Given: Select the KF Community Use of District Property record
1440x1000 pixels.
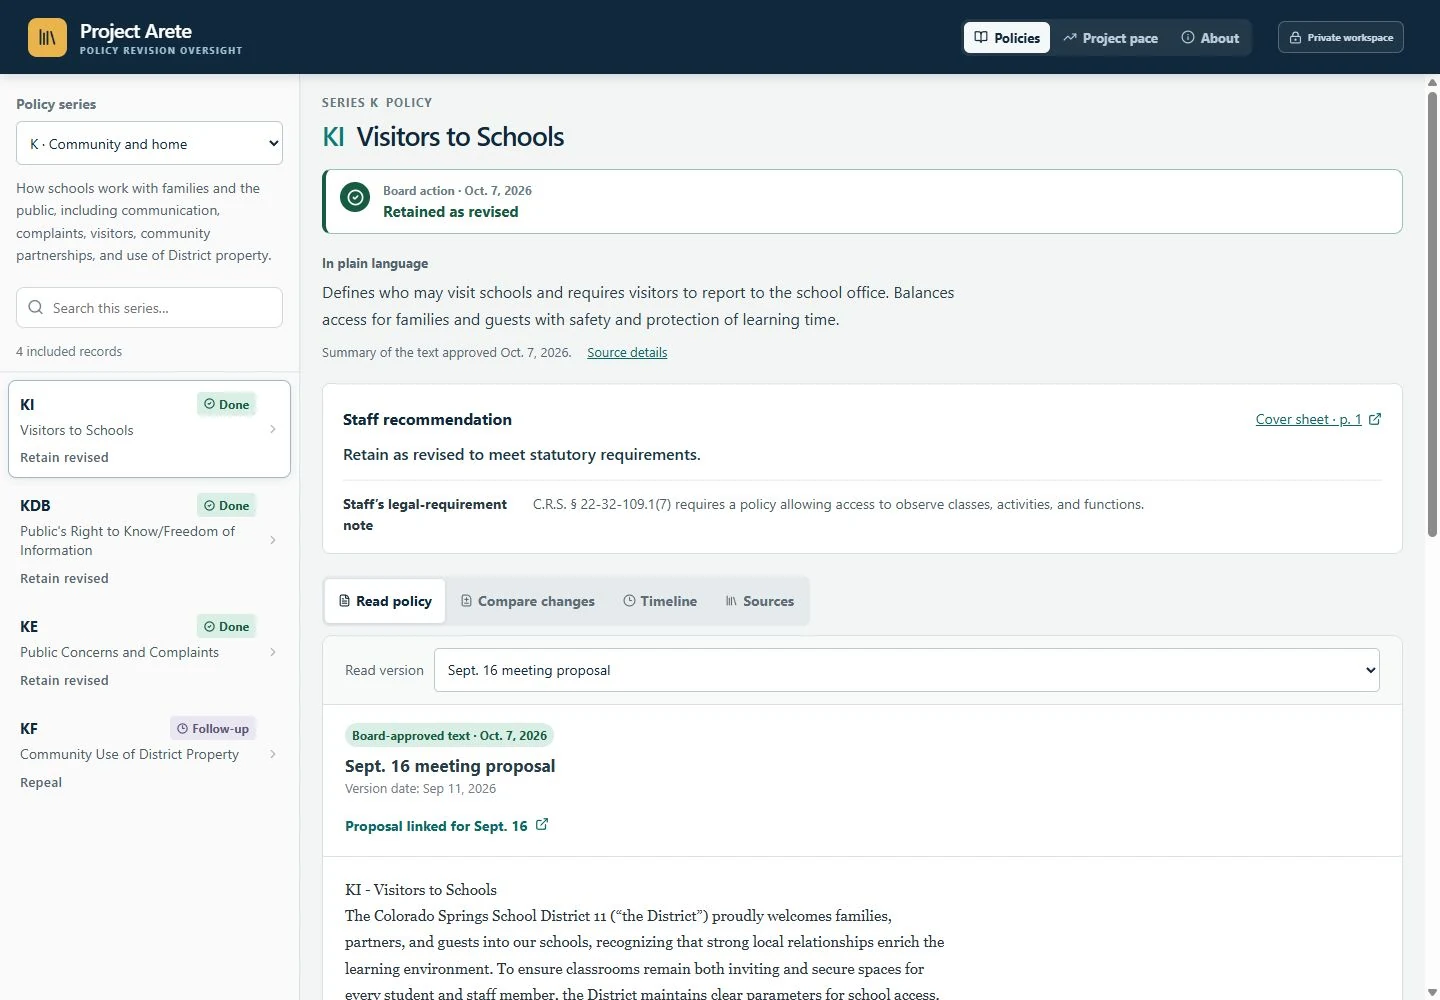Looking at the screenshot, I should 149,754.
